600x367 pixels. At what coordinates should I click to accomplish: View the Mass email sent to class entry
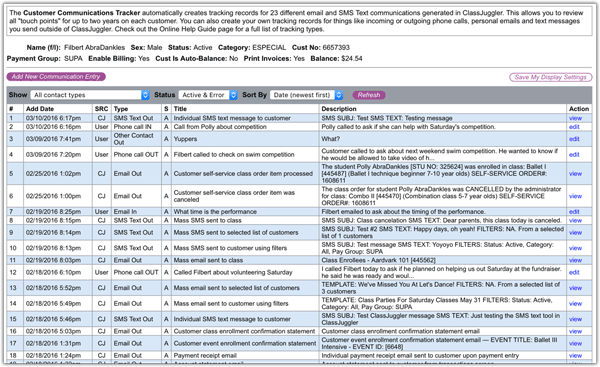click(x=575, y=260)
